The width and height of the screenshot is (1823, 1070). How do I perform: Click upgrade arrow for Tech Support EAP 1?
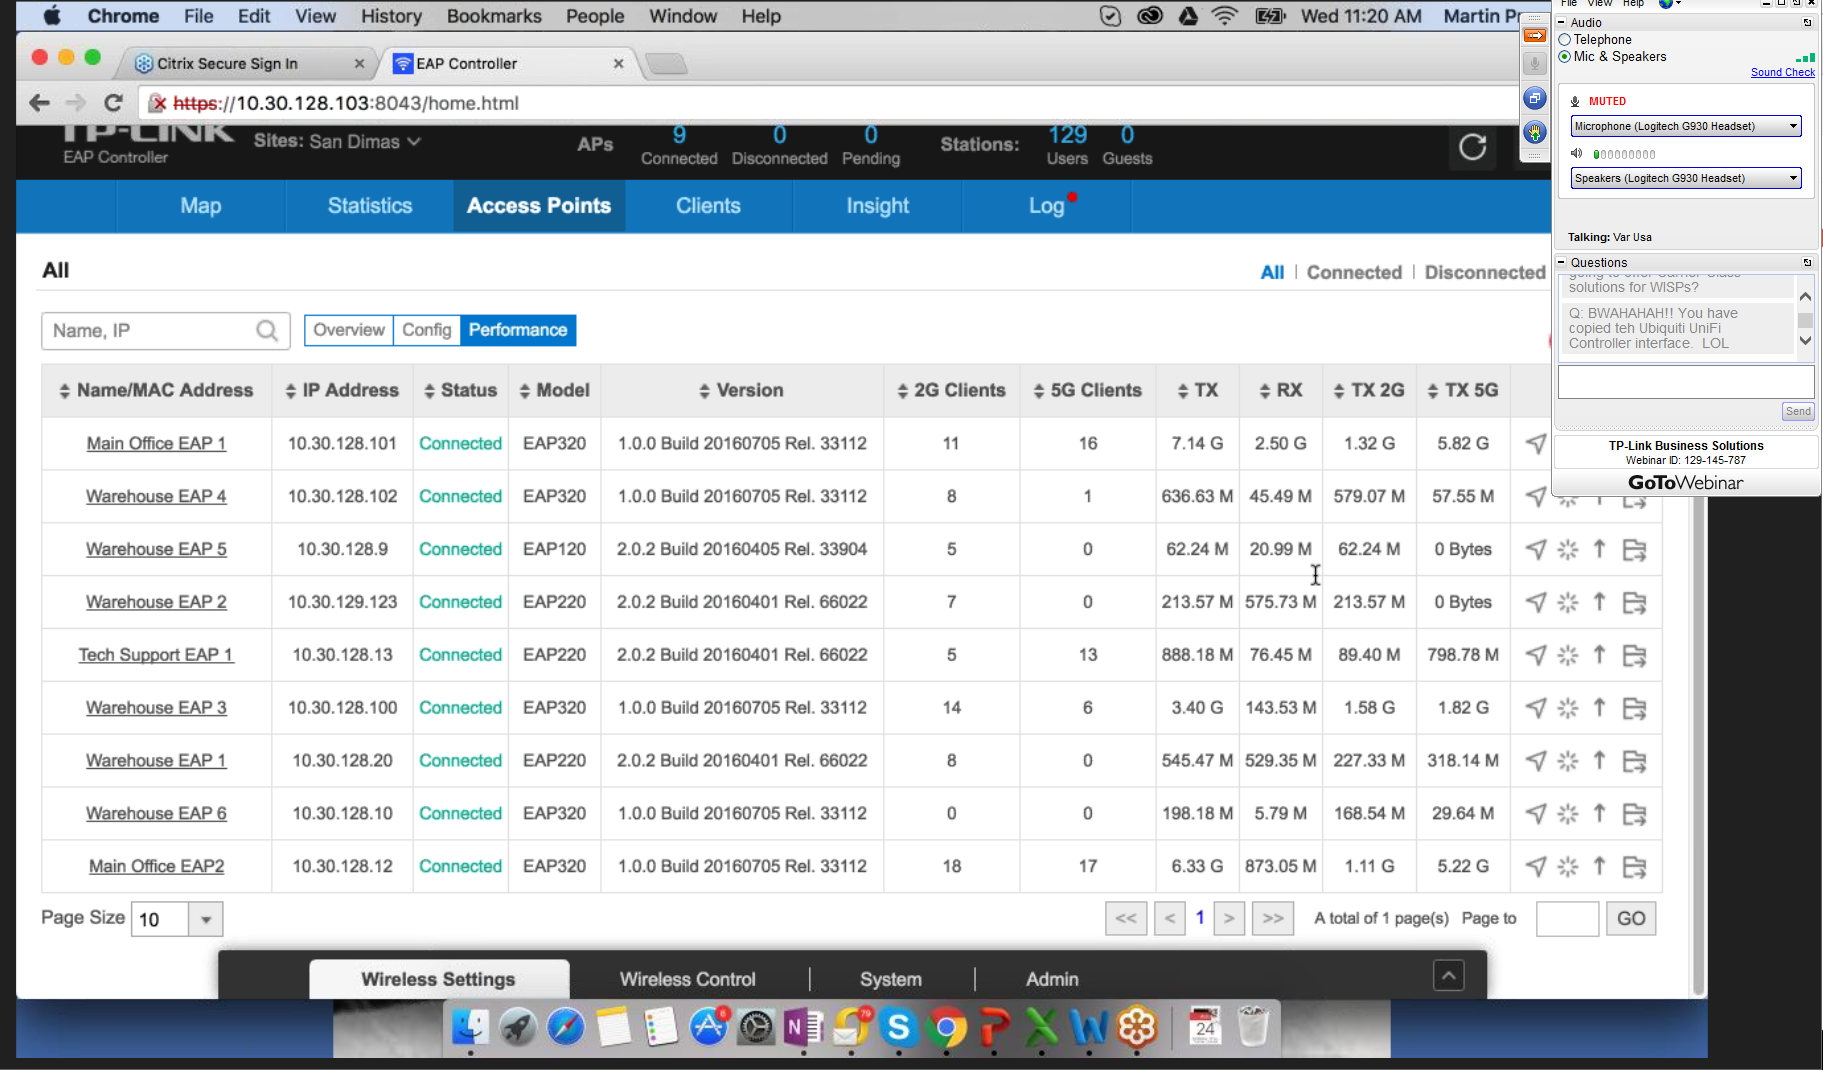[1599, 655]
